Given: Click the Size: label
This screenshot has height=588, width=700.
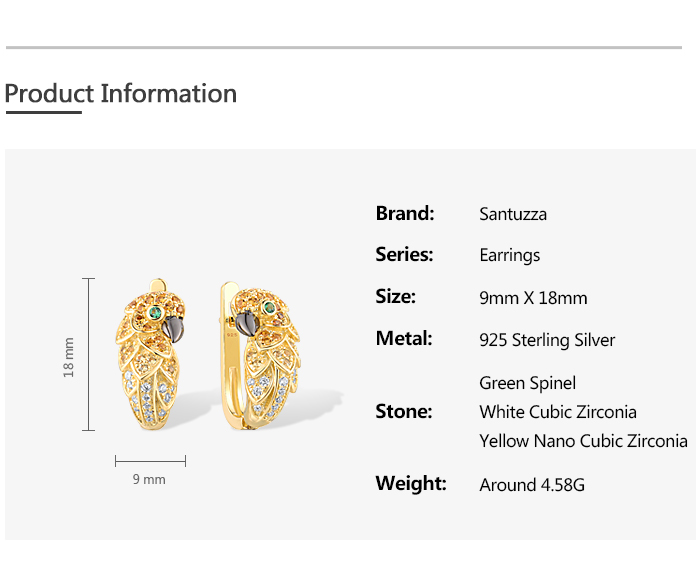Looking at the screenshot, I should pyautogui.click(x=395, y=297).
